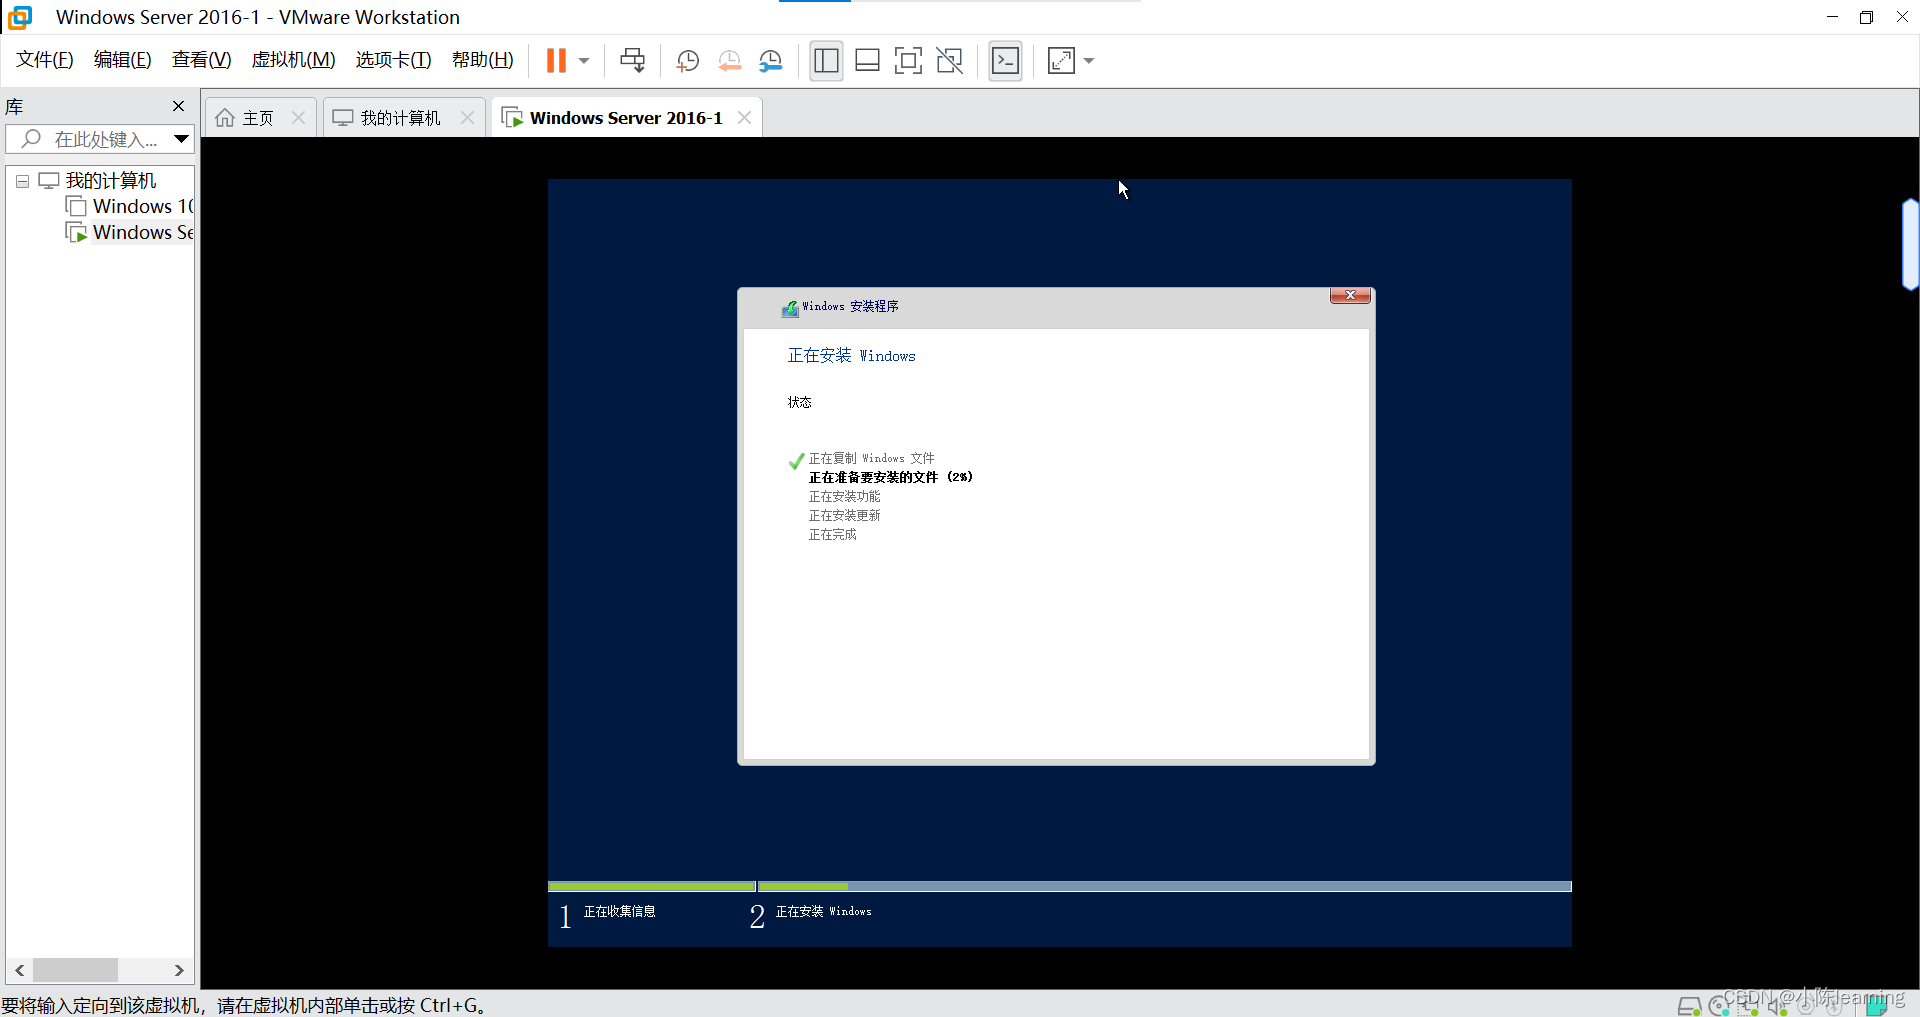Click library scrollbar left arrow
The height and width of the screenshot is (1017, 1920).
19,970
